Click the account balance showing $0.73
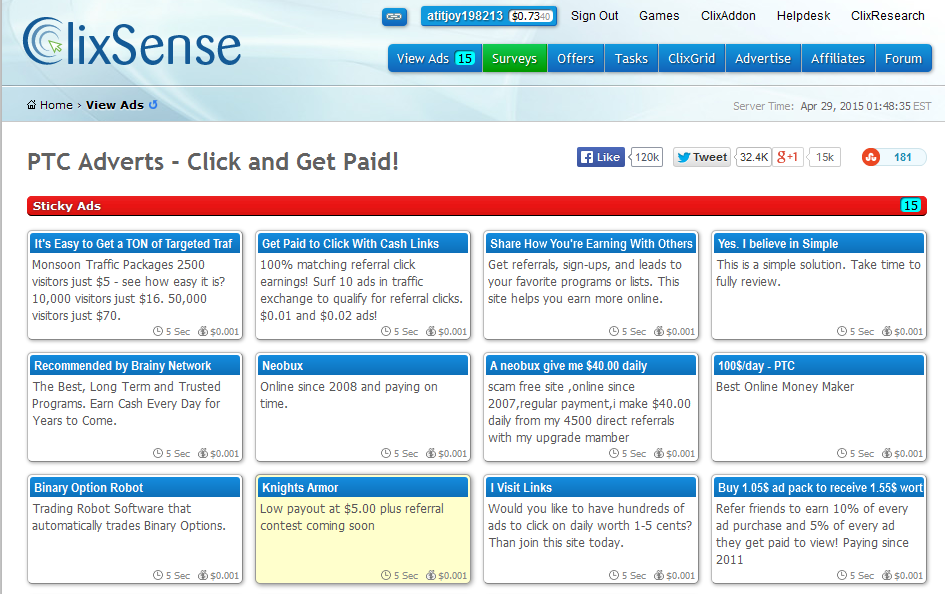This screenshot has width=945, height=594. 529,15
